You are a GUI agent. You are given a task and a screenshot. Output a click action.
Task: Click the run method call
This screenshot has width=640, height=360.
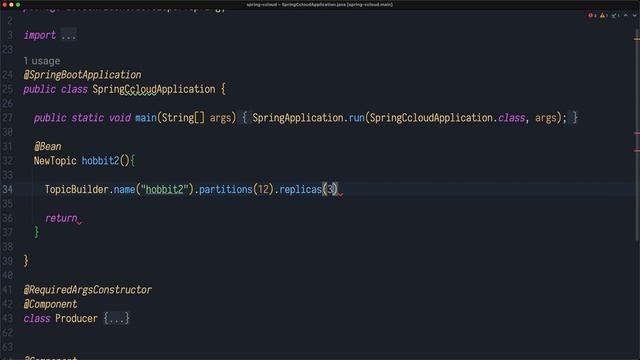tap(356, 118)
